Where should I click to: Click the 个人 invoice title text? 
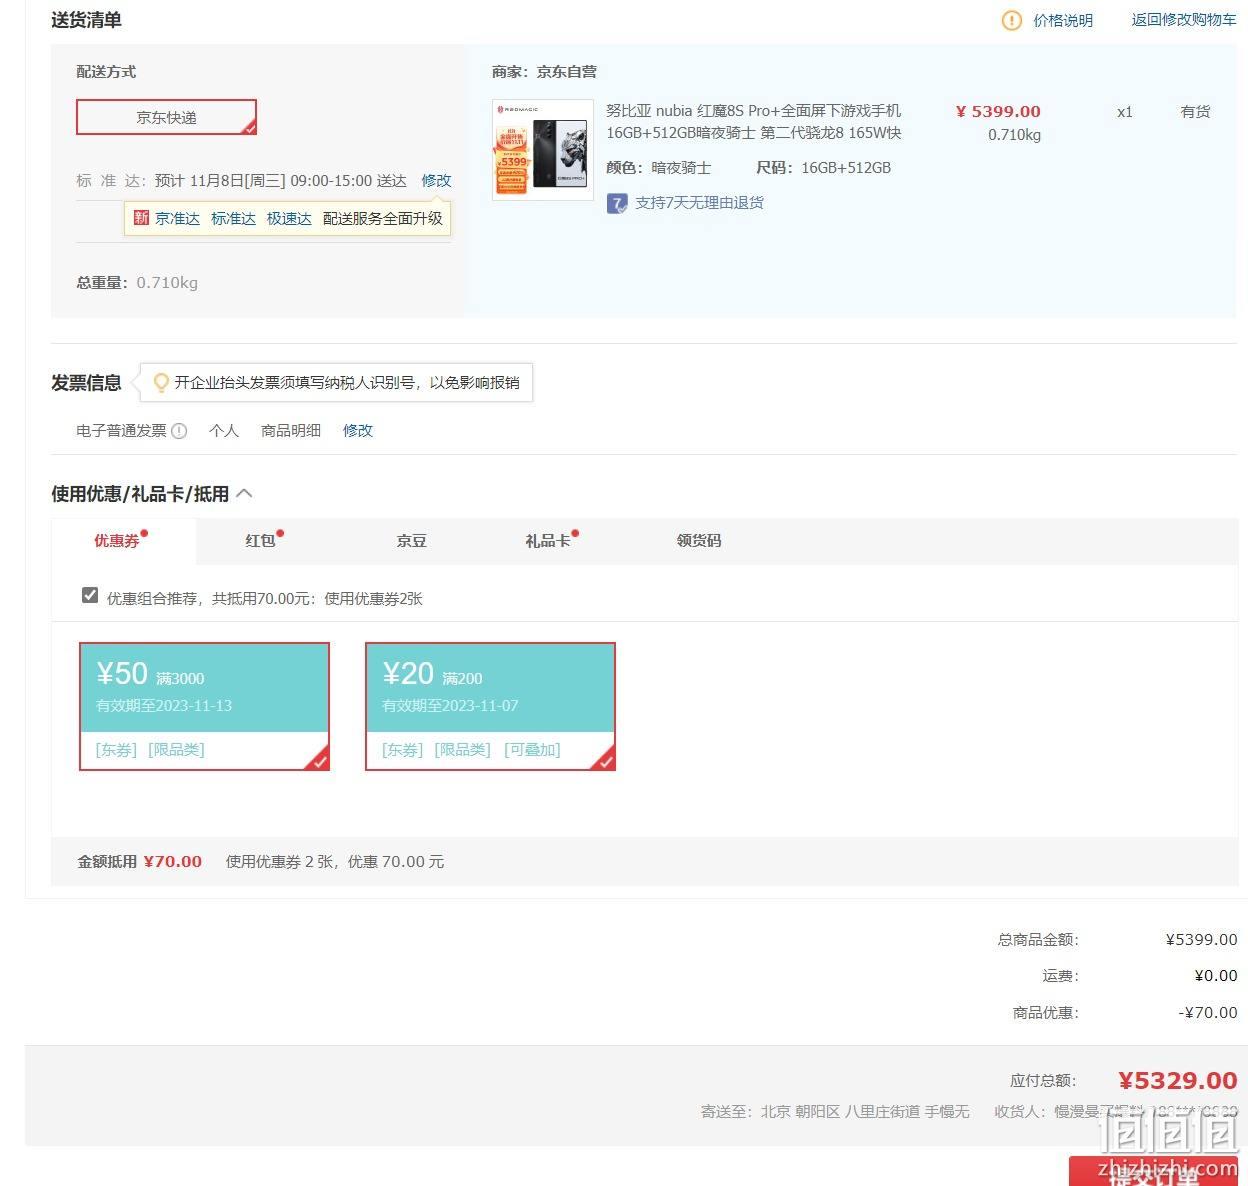tap(224, 431)
